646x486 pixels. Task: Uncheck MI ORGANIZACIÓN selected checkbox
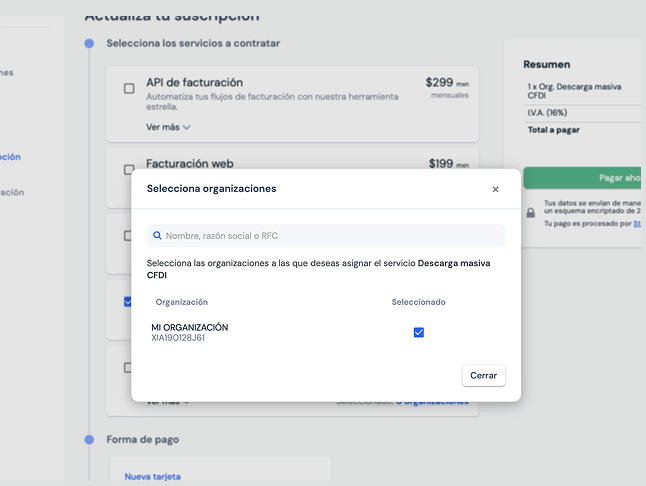(x=419, y=332)
